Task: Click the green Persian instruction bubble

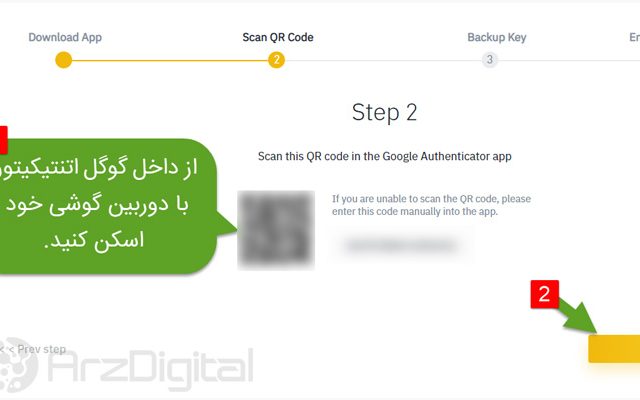Action: [108, 206]
